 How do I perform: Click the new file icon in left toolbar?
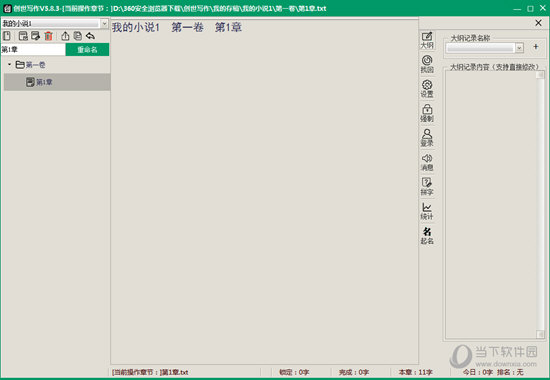[7, 36]
